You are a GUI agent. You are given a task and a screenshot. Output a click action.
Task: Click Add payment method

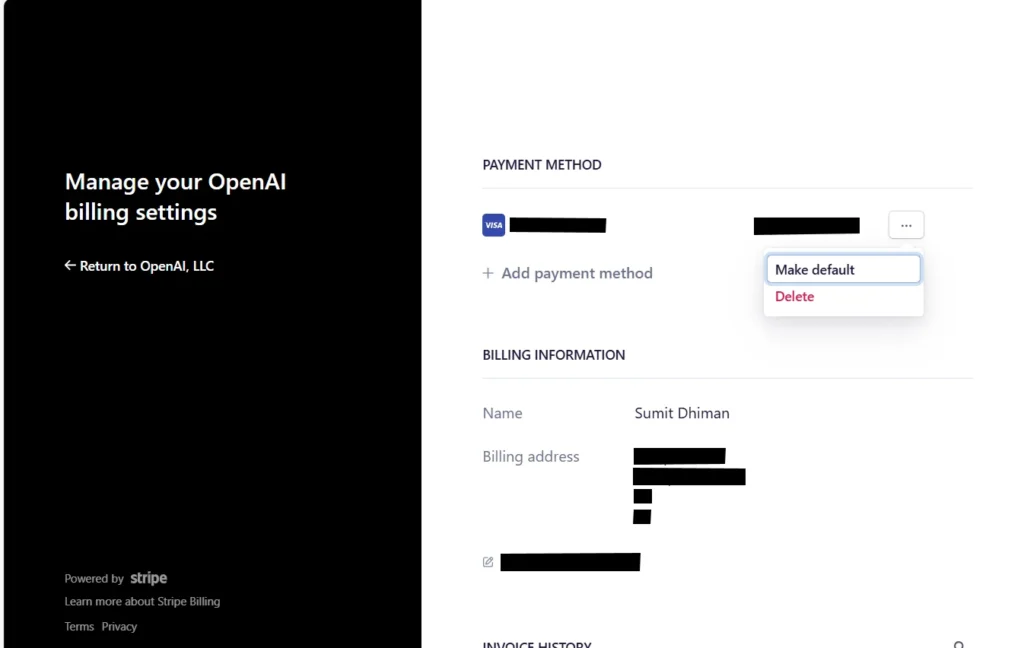(x=568, y=273)
